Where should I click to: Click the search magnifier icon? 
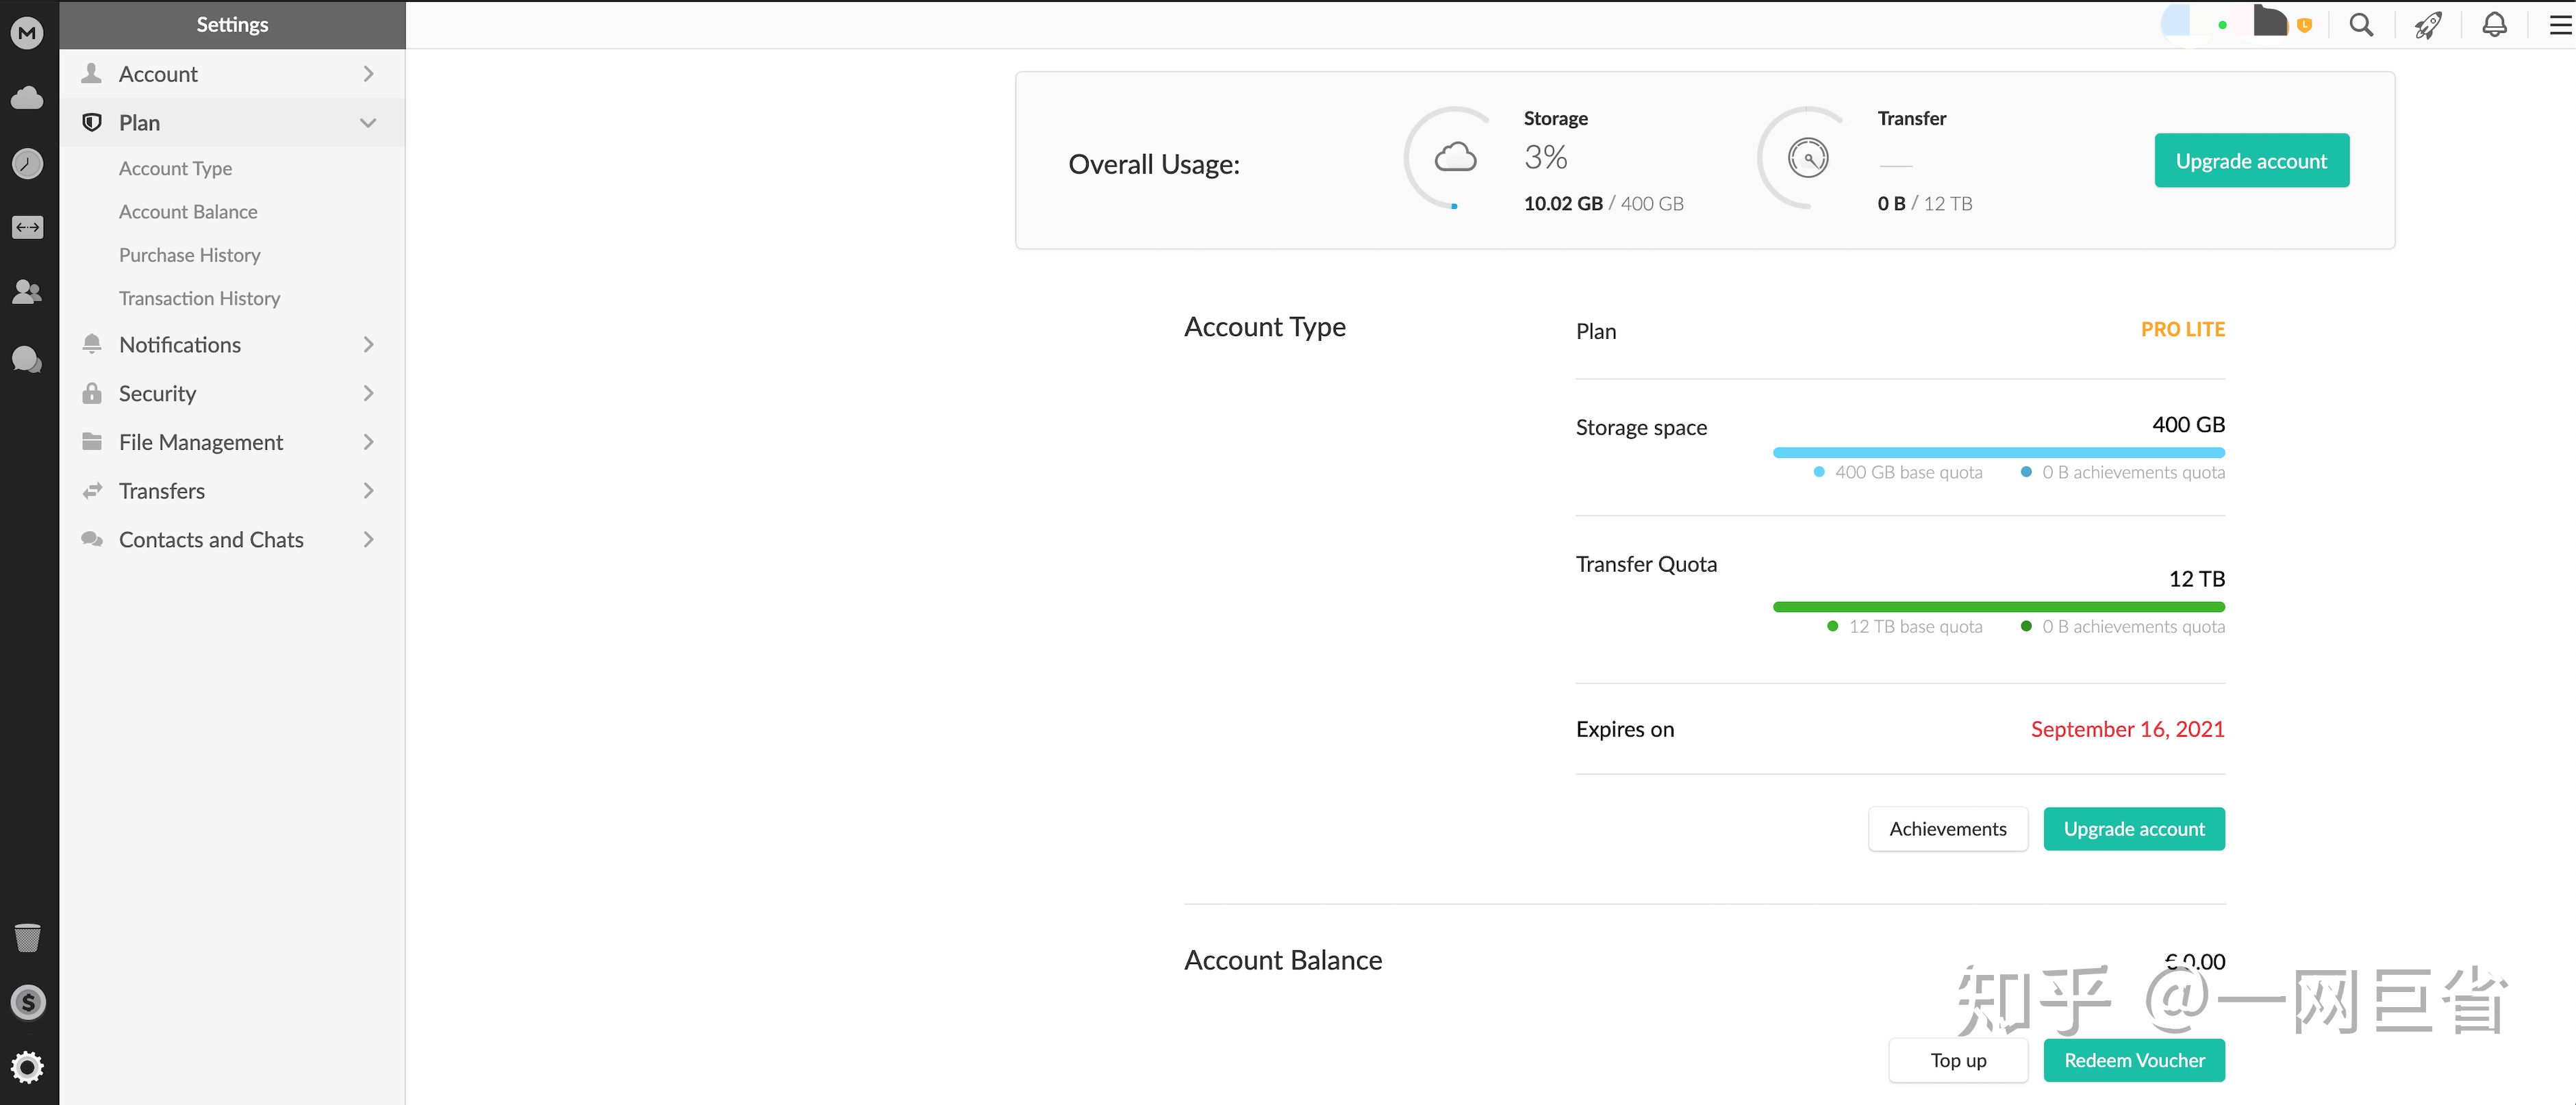pyautogui.click(x=2361, y=25)
